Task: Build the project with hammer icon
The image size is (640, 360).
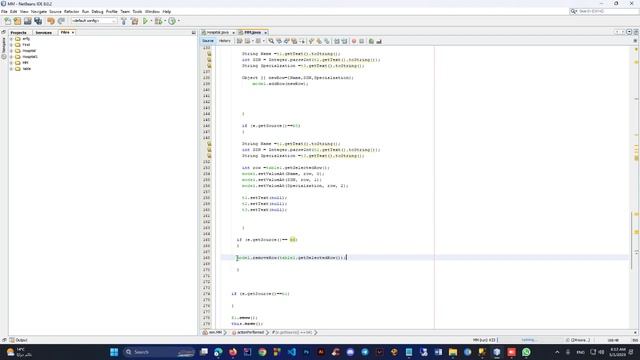Action: point(124,21)
